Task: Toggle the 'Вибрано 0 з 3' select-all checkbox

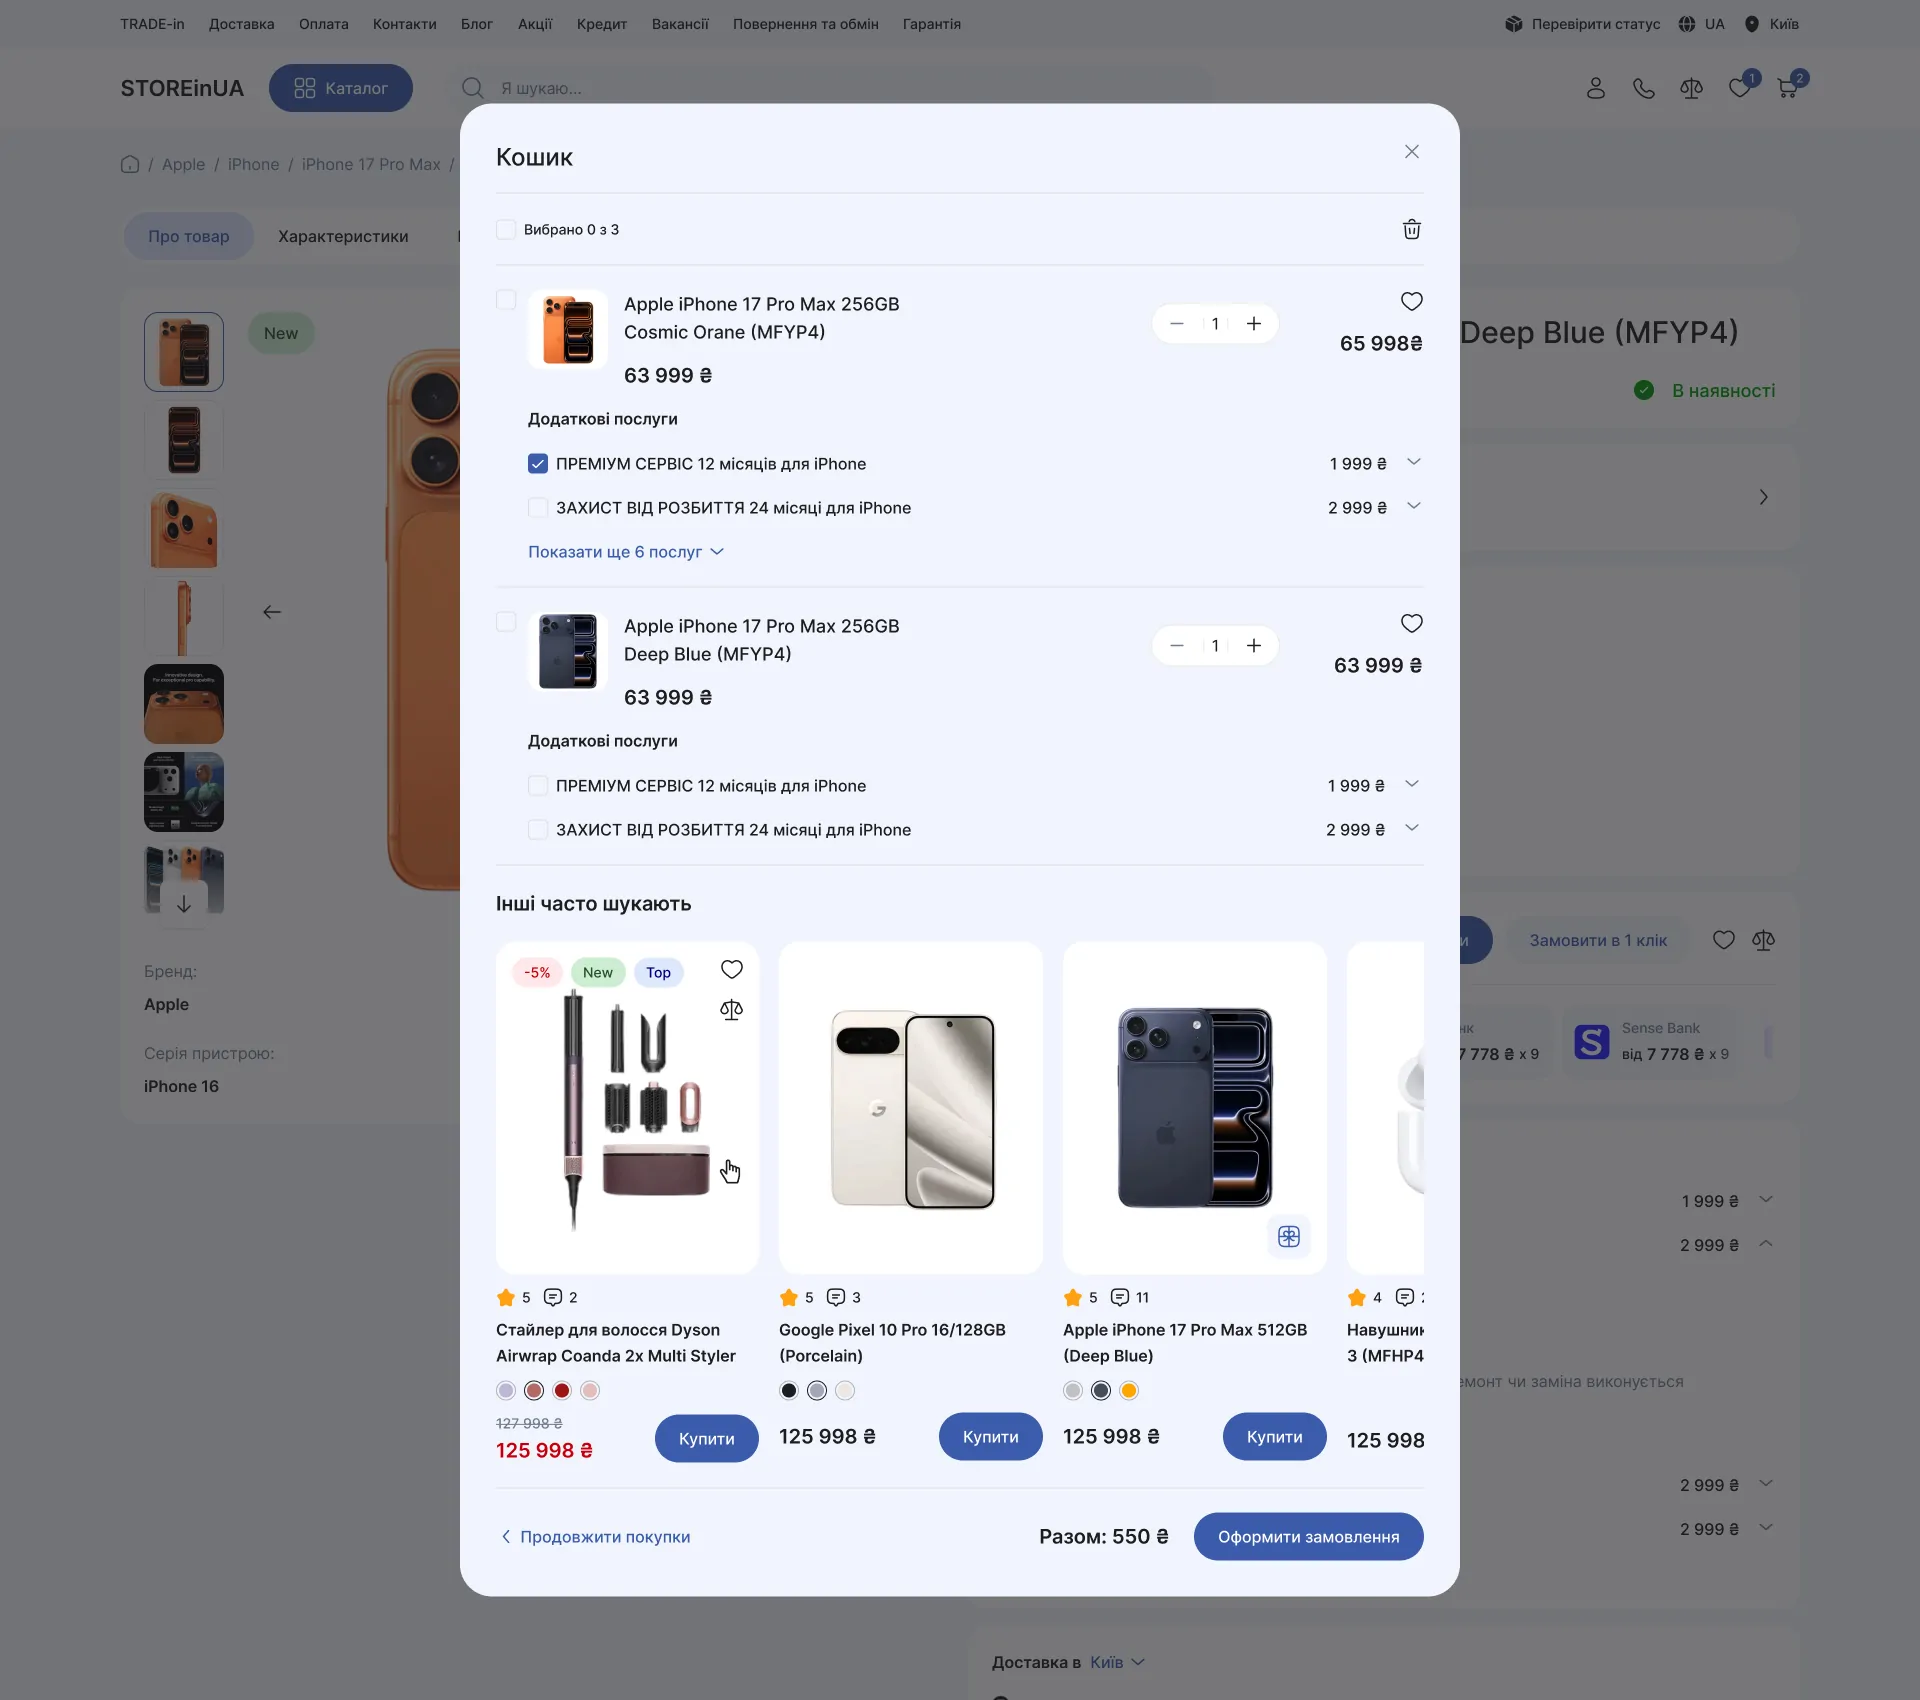Action: (506, 229)
